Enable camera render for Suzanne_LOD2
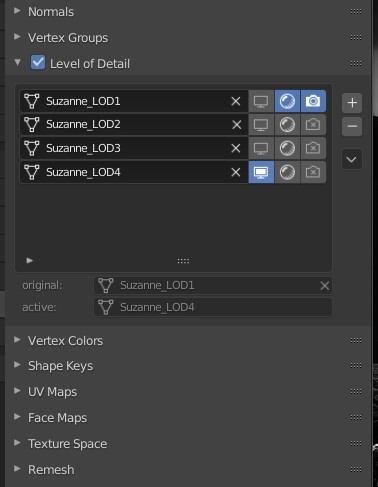 point(313,125)
